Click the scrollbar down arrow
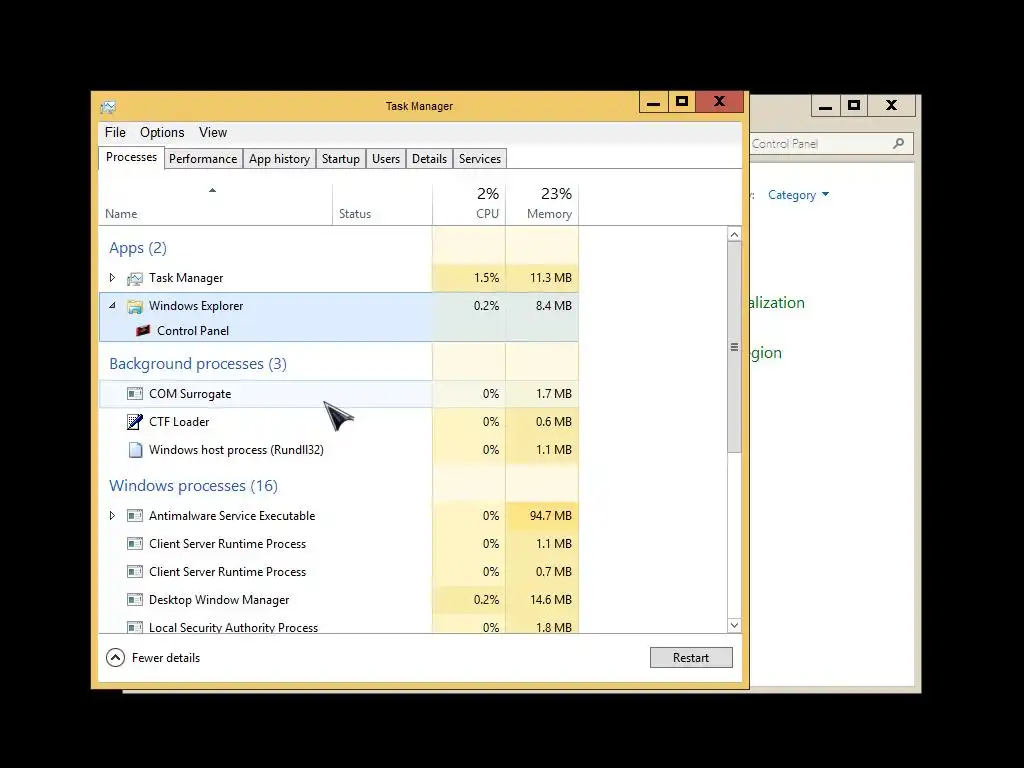1024x768 pixels. pyautogui.click(x=734, y=625)
